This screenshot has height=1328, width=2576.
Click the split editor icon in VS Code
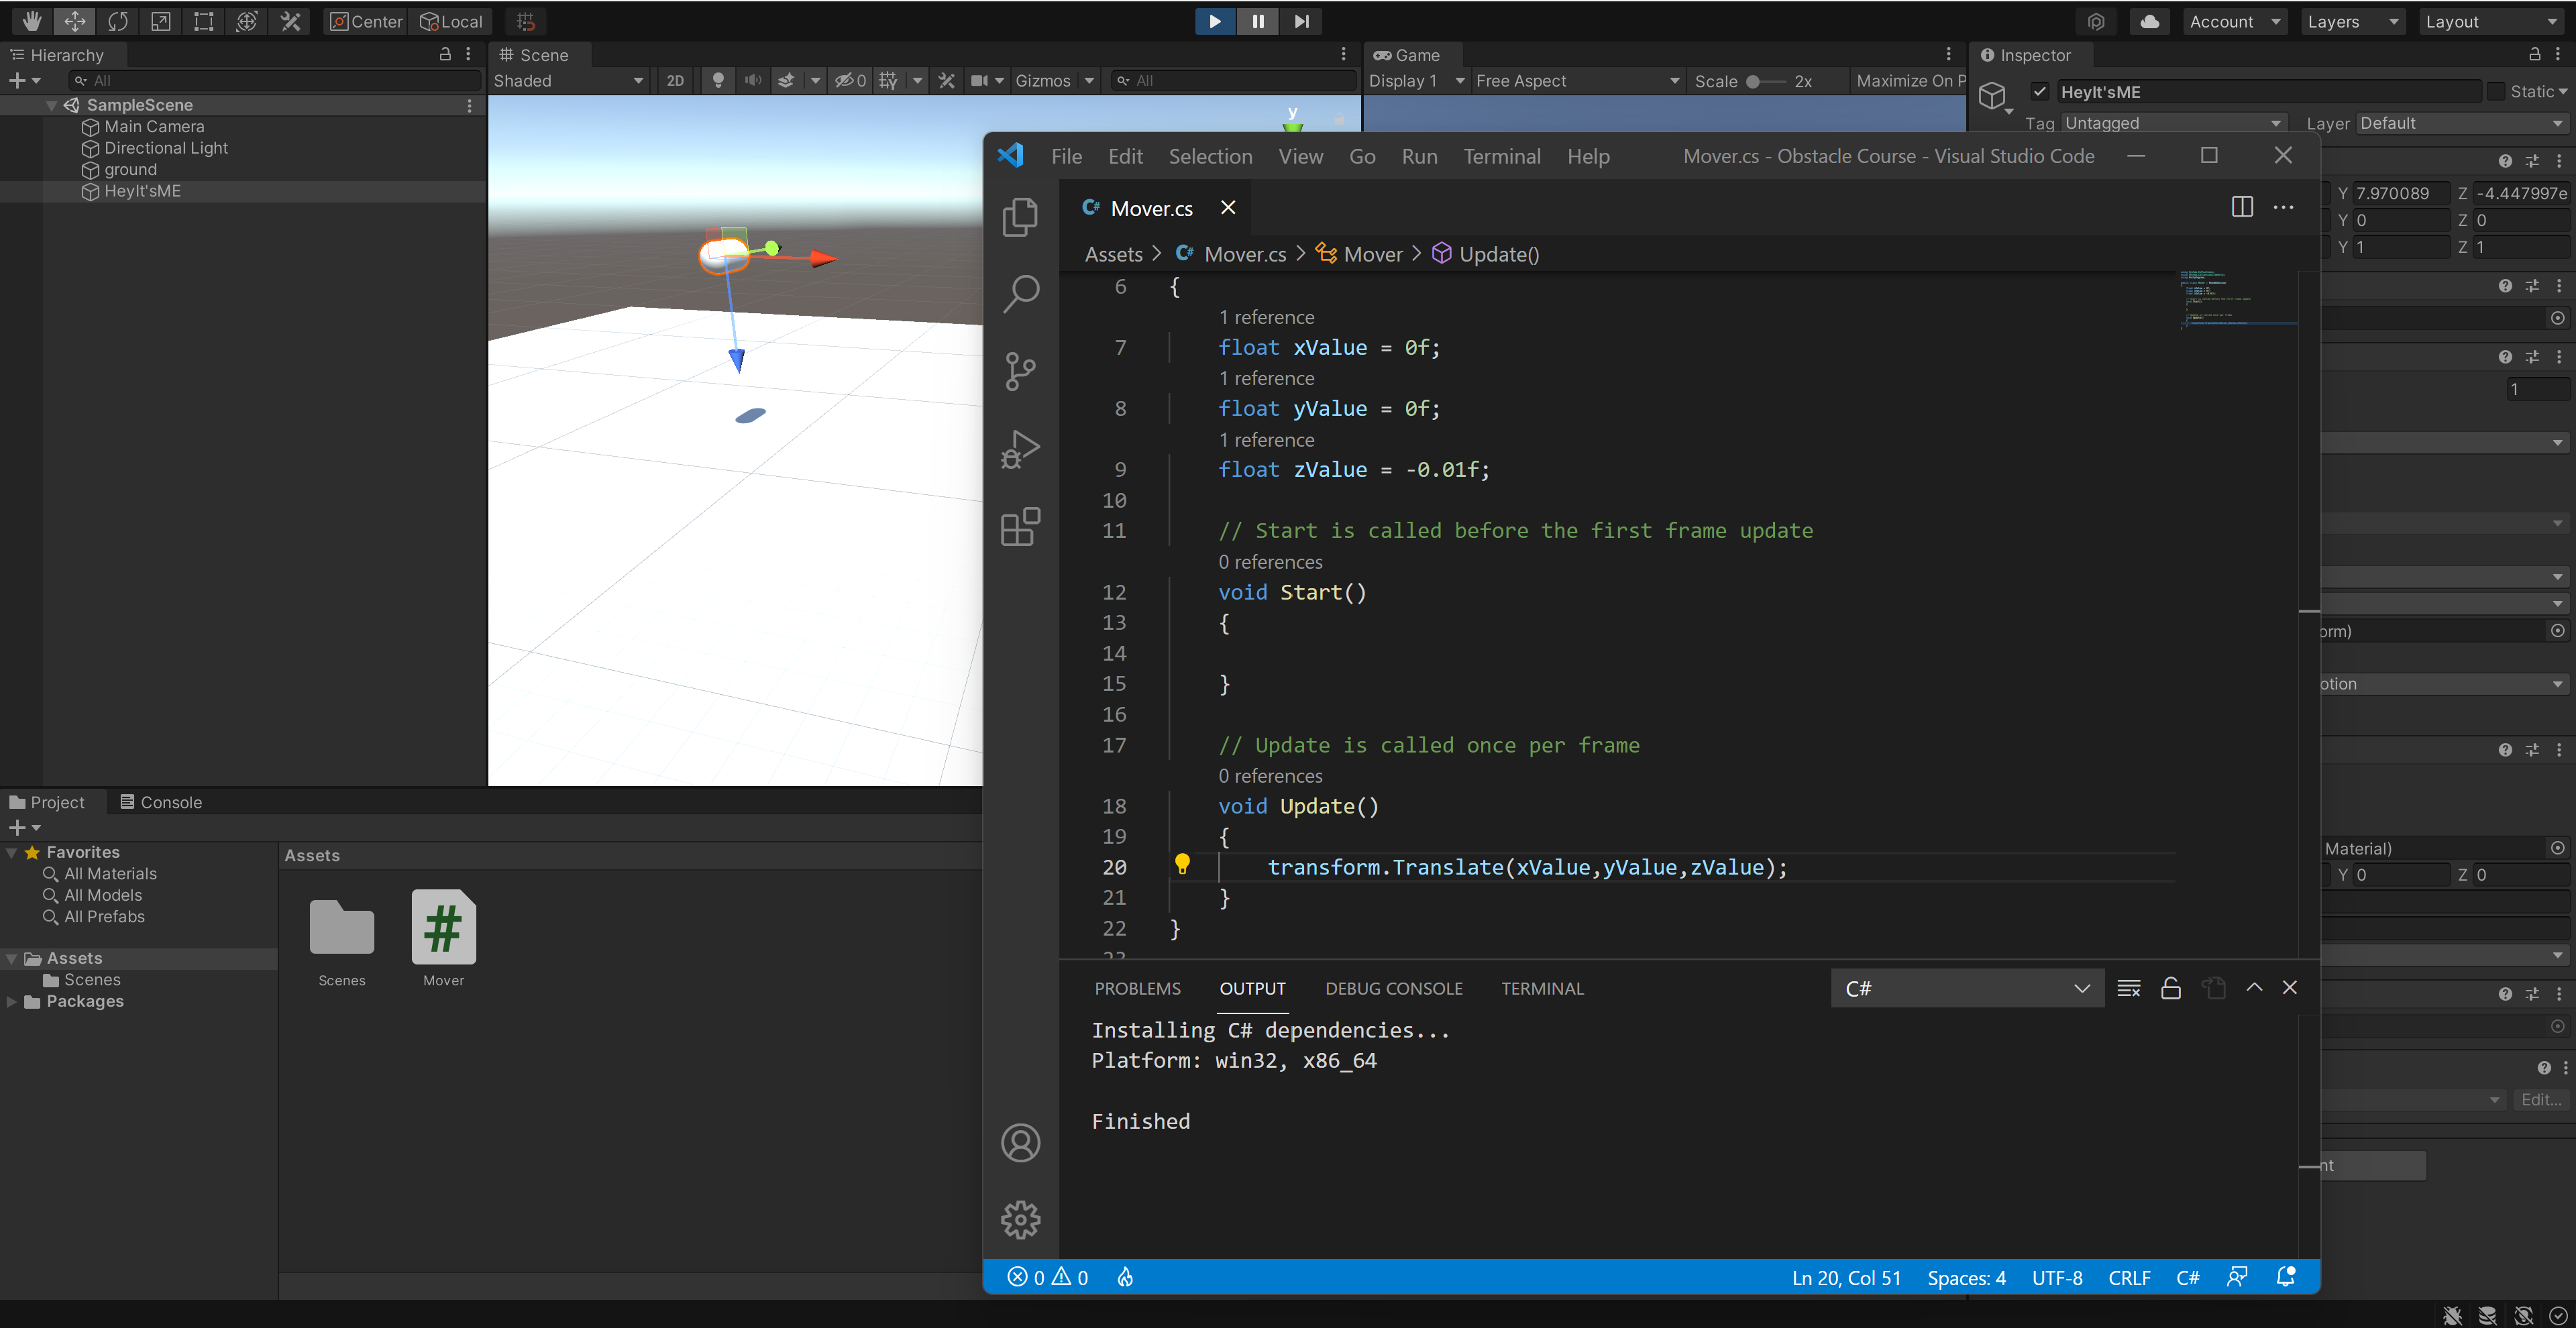[2242, 207]
